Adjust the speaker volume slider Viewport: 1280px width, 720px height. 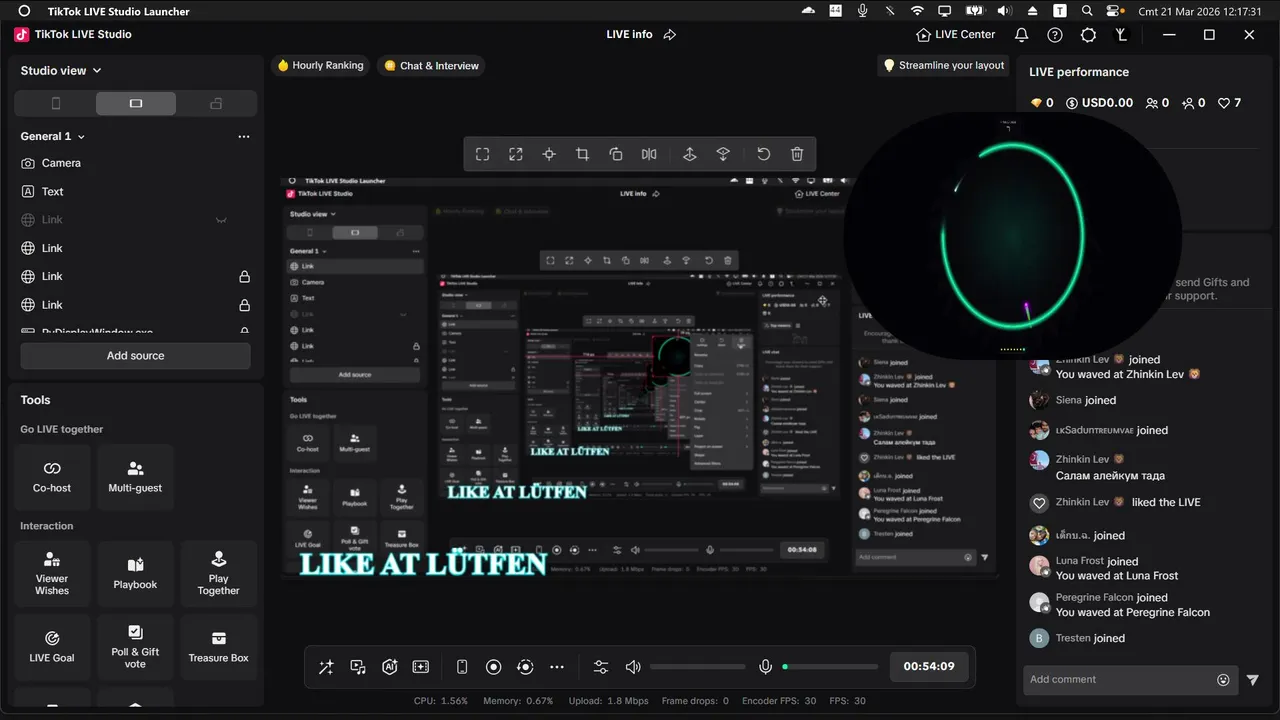[697, 667]
